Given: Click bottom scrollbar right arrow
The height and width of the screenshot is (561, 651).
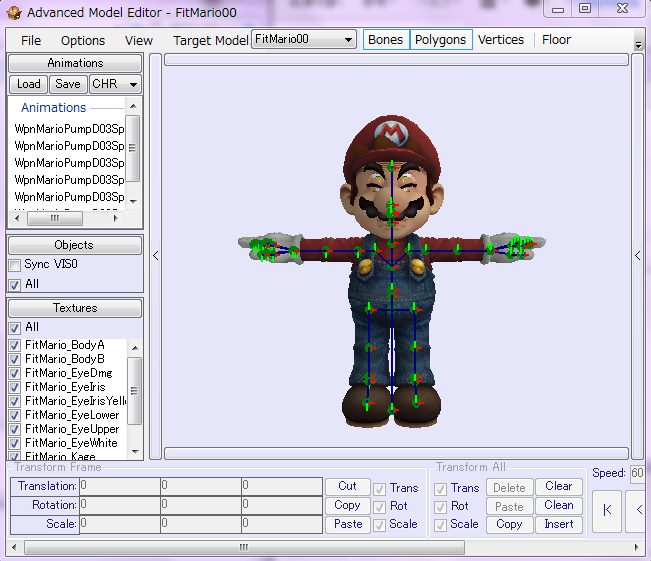Looking at the screenshot, I should pyautogui.click(x=636, y=547).
